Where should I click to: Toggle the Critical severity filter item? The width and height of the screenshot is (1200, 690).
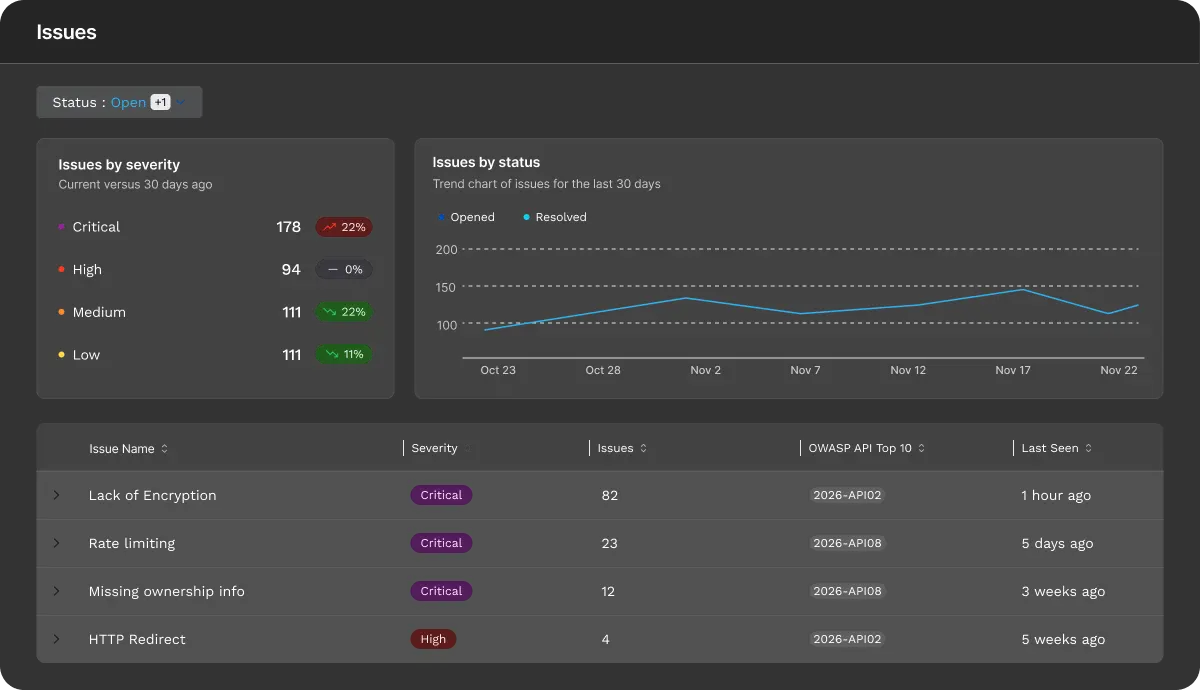pos(97,227)
